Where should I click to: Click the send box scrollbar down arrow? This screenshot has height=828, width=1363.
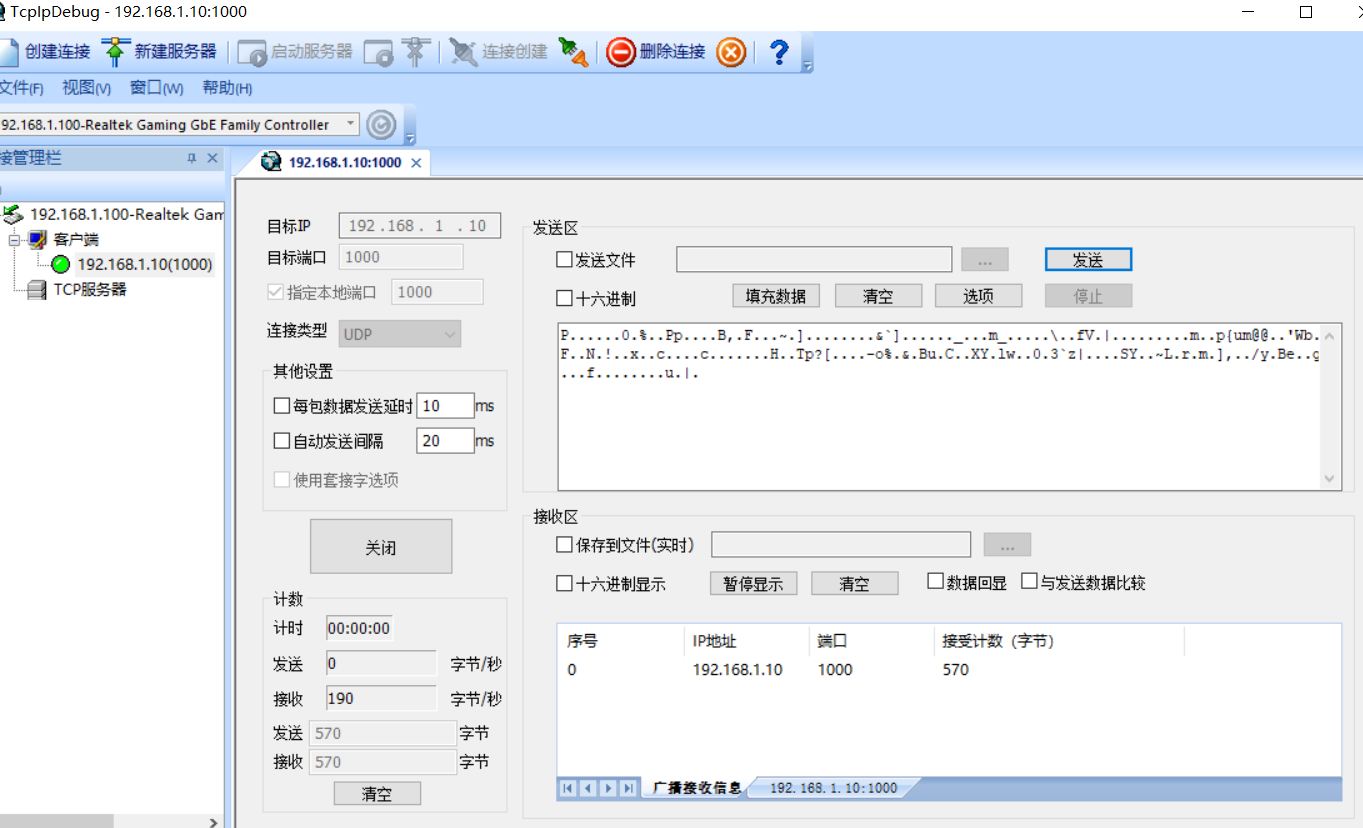tap(1330, 479)
